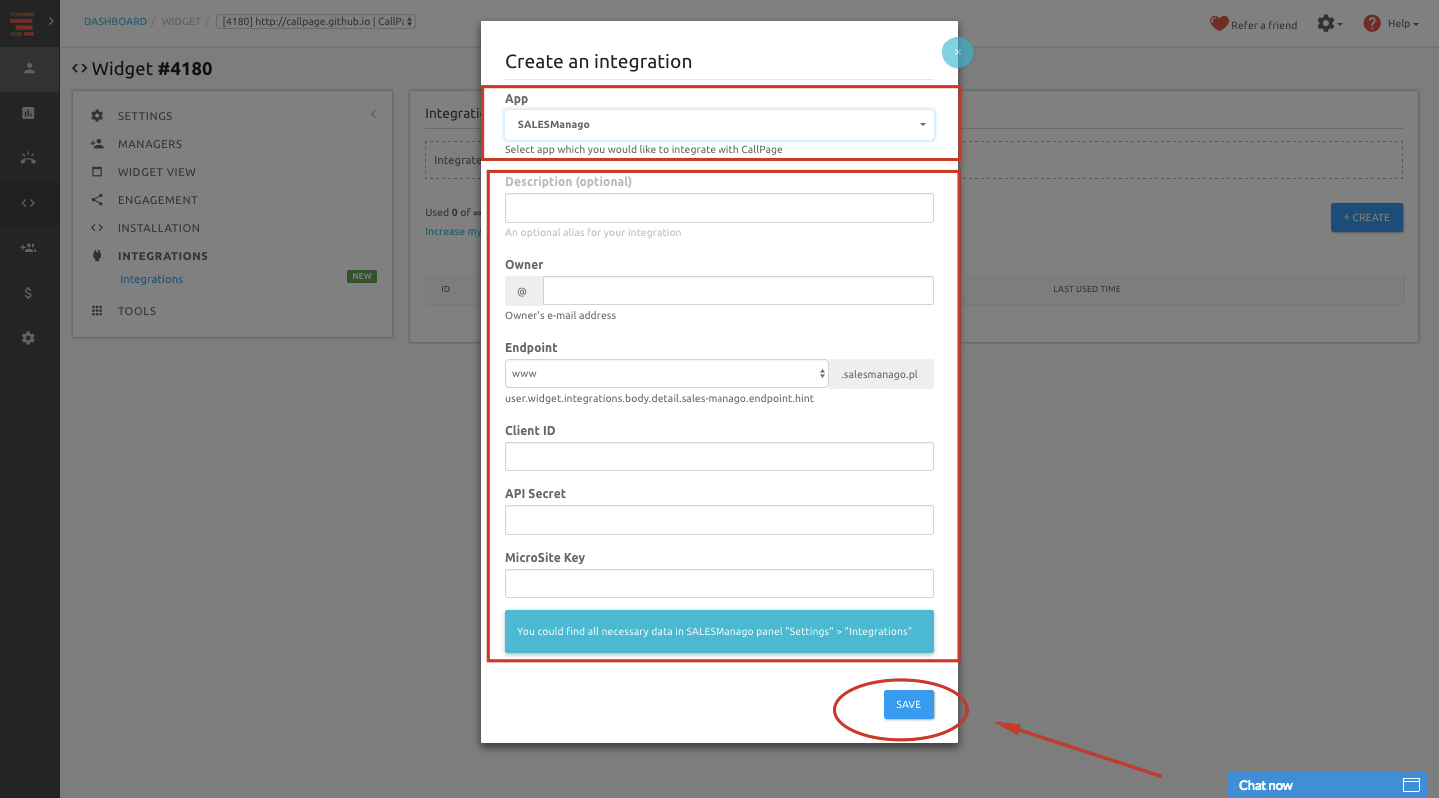Image resolution: width=1439 pixels, height=798 pixels.
Task: Open the calls phone sidebar icon
Action: click(x=29, y=158)
